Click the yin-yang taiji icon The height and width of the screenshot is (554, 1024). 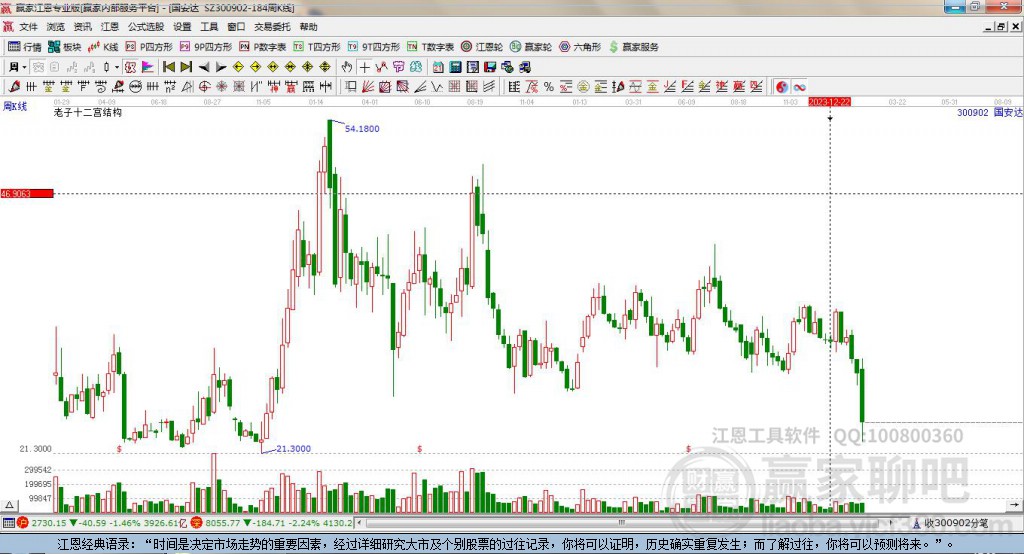pos(782,87)
